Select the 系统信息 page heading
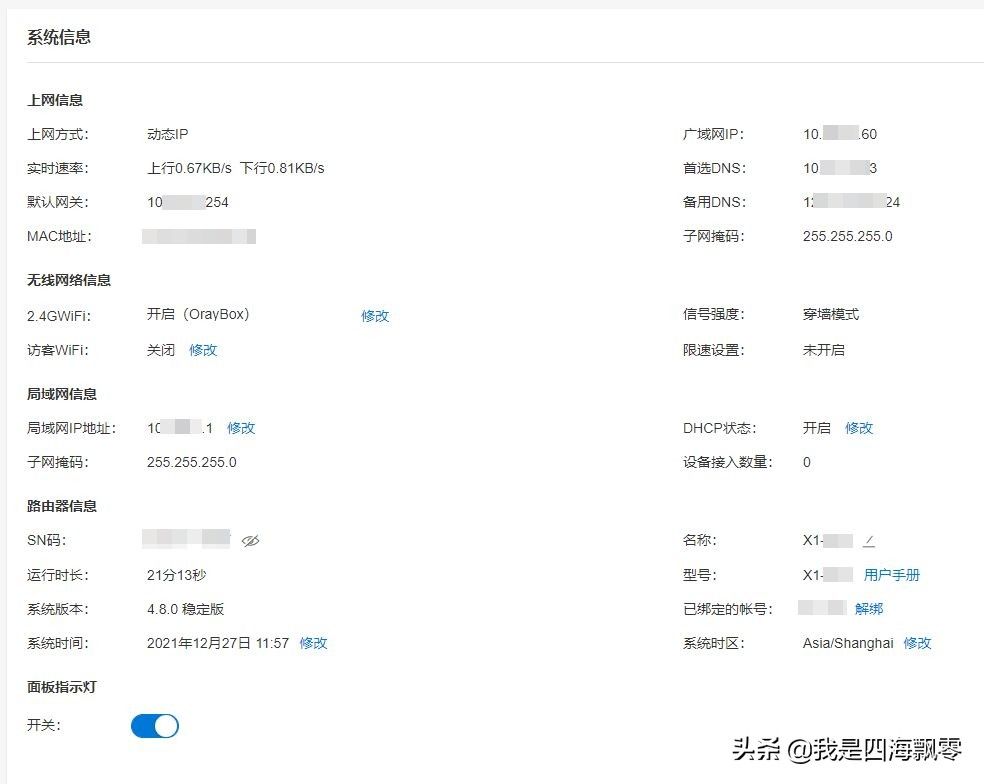Screen dimensions: 984x784 [59, 37]
